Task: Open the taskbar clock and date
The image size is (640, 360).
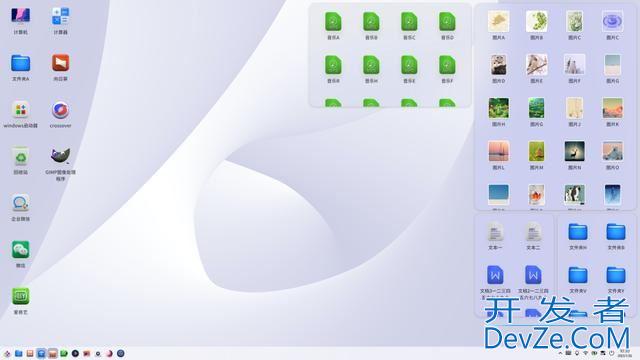Action: click(624, 353)
